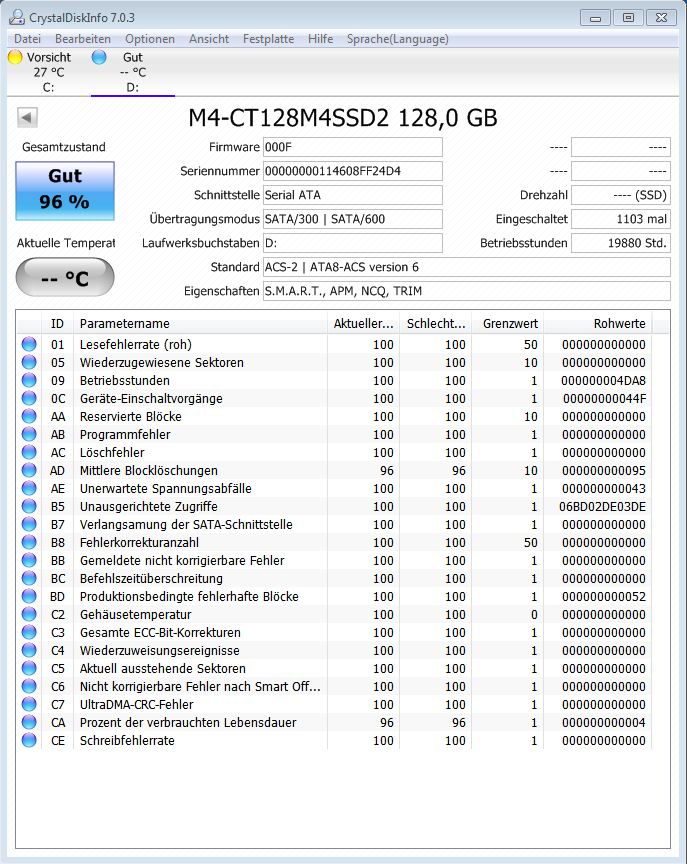Click status orb of Gehäusetemperatur row
The width and height of the screenshot is (687, 864).
[29, 614]
